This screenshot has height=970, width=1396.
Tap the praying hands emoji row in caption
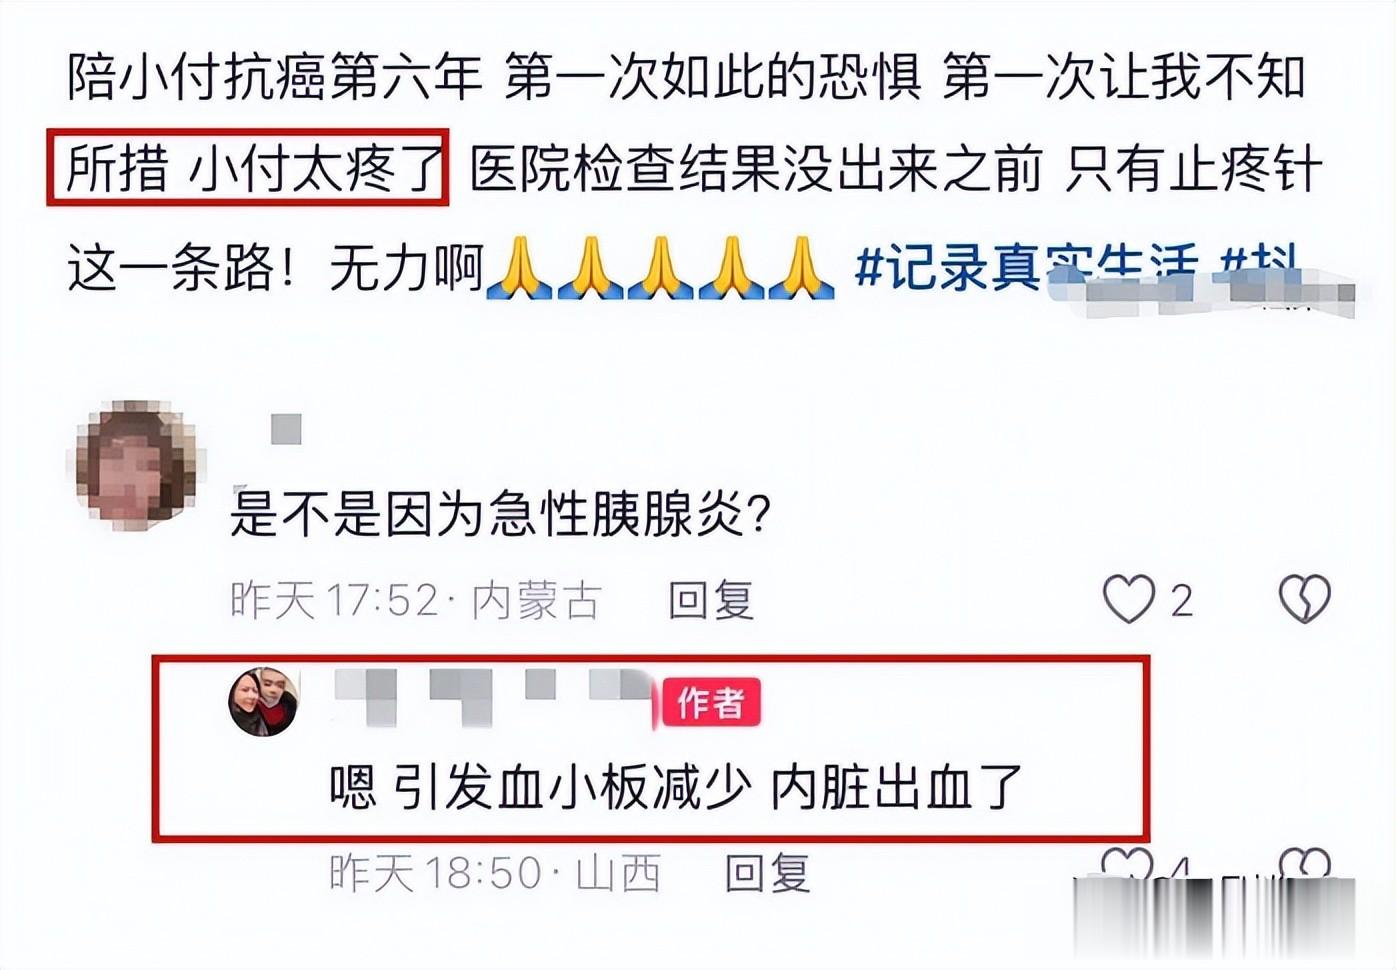pyautogui.click(x=660, y=268)
